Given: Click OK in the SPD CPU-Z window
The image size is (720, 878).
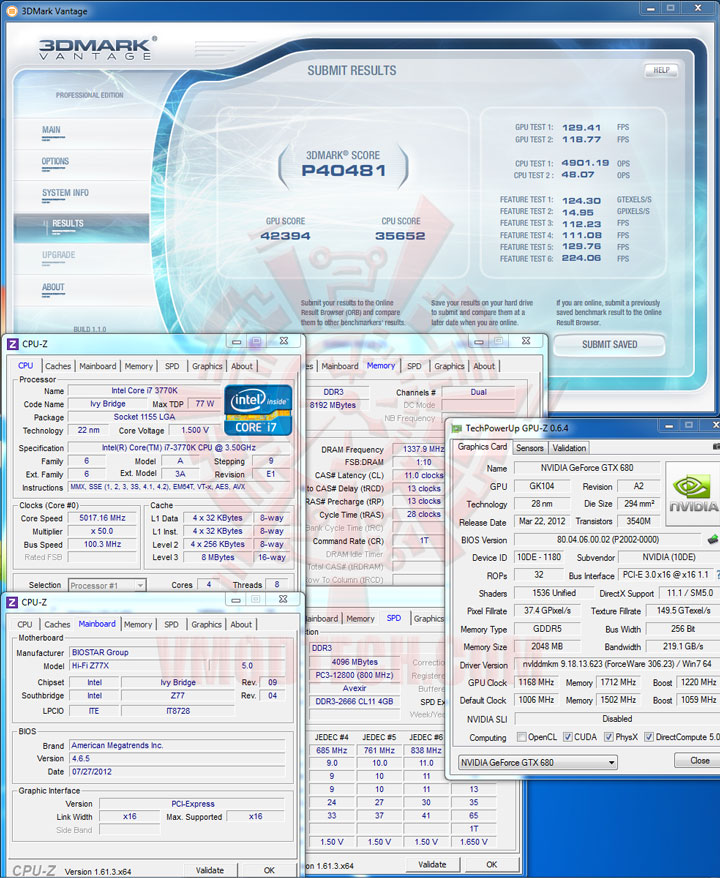Looking at the screenshot, I should coord(491,864).
